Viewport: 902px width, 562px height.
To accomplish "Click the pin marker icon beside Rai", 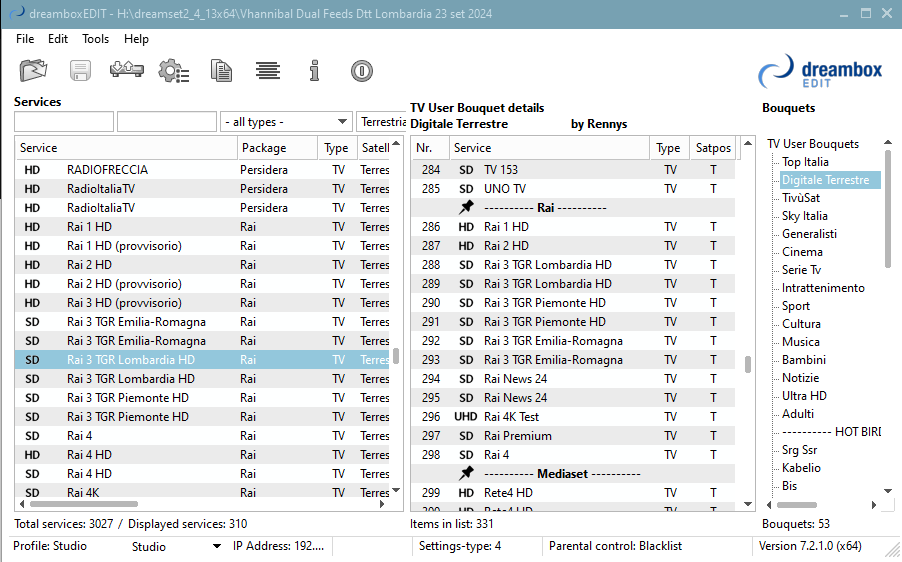I will pyautogui.click(x=466, y=207).
